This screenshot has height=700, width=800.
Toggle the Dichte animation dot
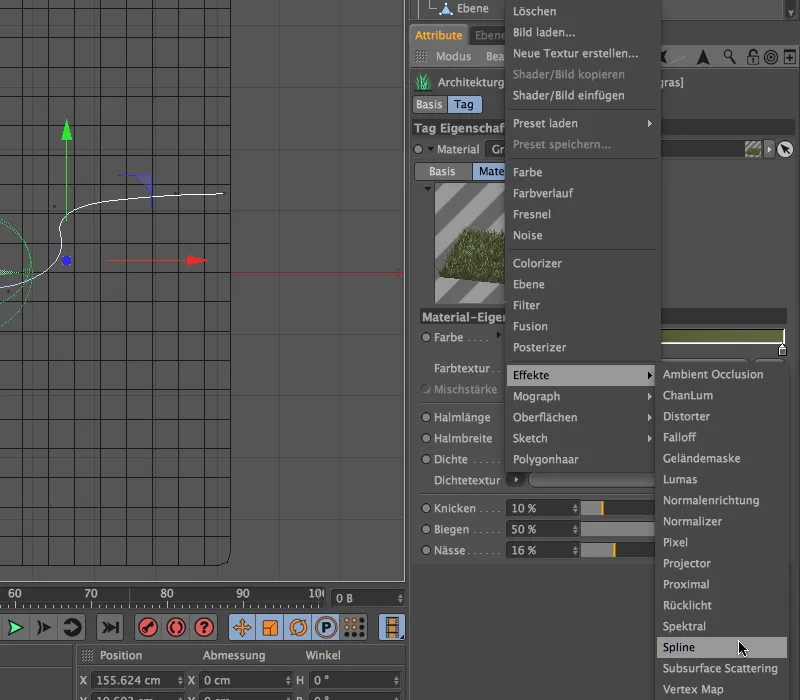[426, 459]
